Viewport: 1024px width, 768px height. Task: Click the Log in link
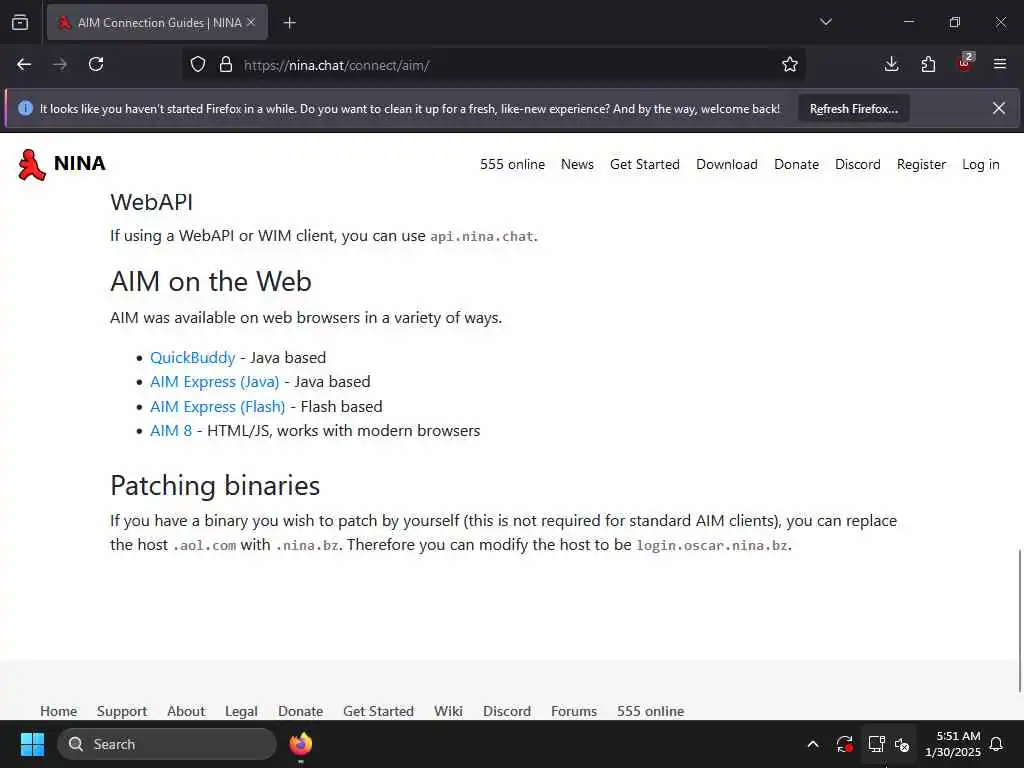(x=980, y=165)
